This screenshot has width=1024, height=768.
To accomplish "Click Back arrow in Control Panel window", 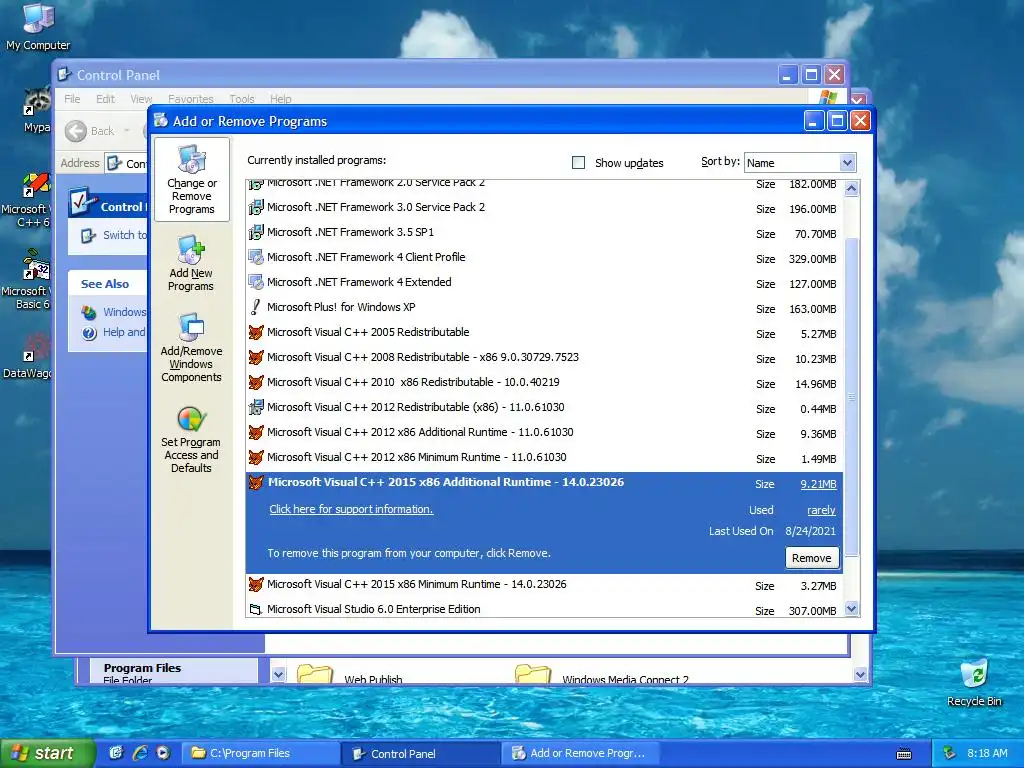I will pyautogui.click(x=76, y=131).
